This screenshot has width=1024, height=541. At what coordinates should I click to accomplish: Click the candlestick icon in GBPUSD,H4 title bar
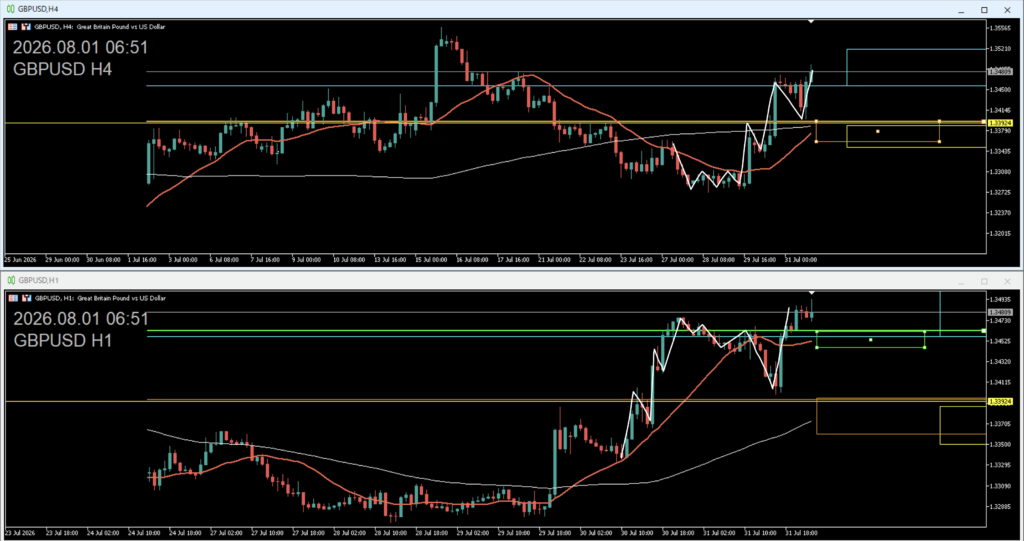coord(10,9)
